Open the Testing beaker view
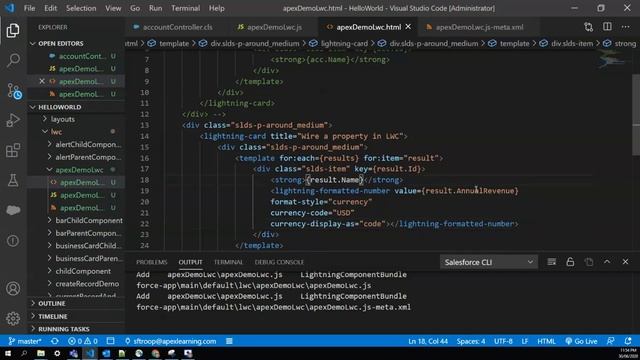Viewport: 640px width, 360px height. coord(13,180)
